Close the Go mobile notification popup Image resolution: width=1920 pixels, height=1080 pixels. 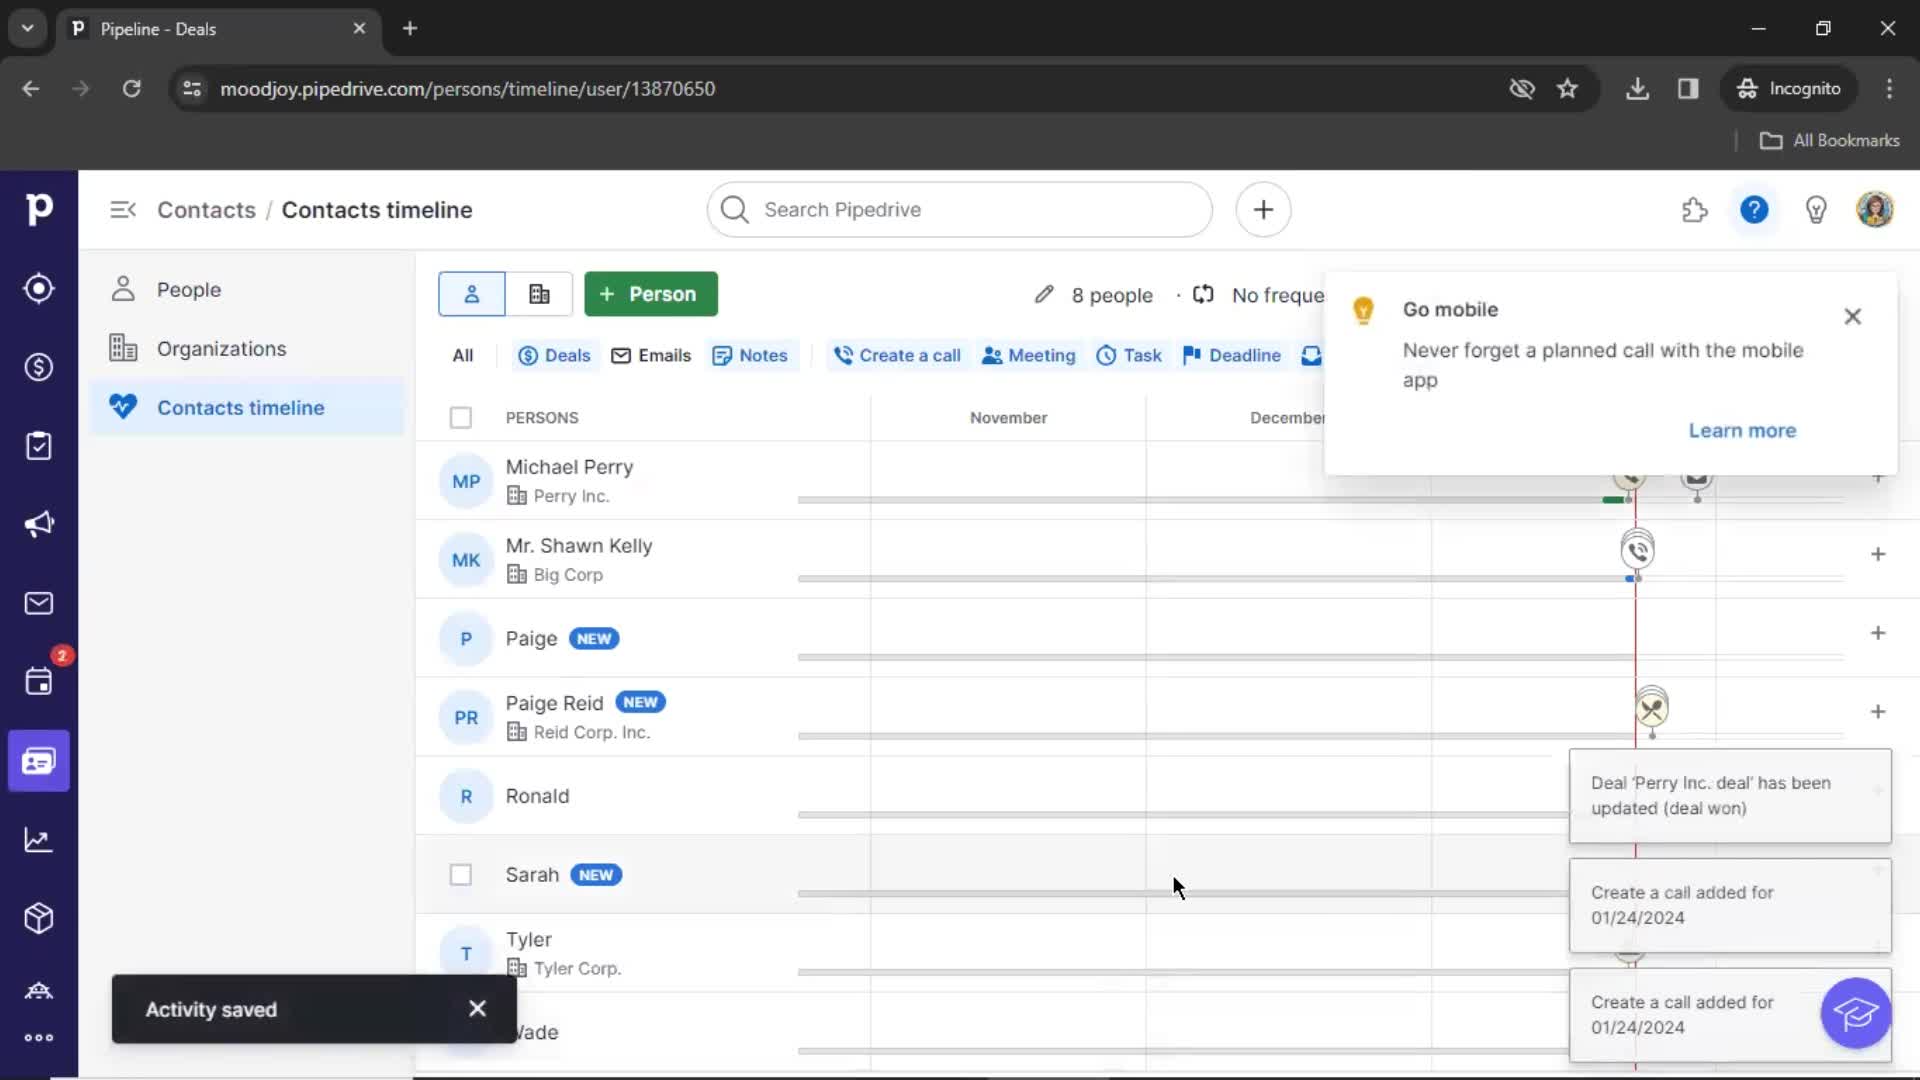(1853, 316)
